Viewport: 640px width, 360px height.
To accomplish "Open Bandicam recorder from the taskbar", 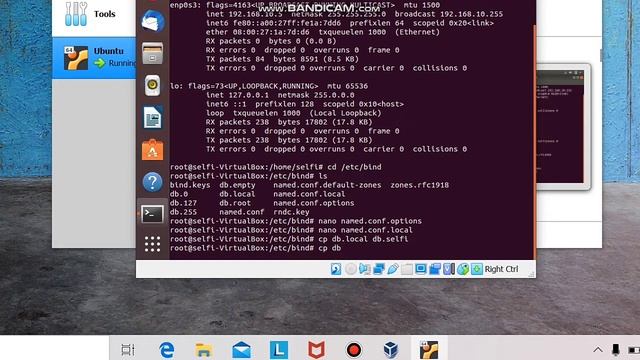I will (x=353, y=350).
